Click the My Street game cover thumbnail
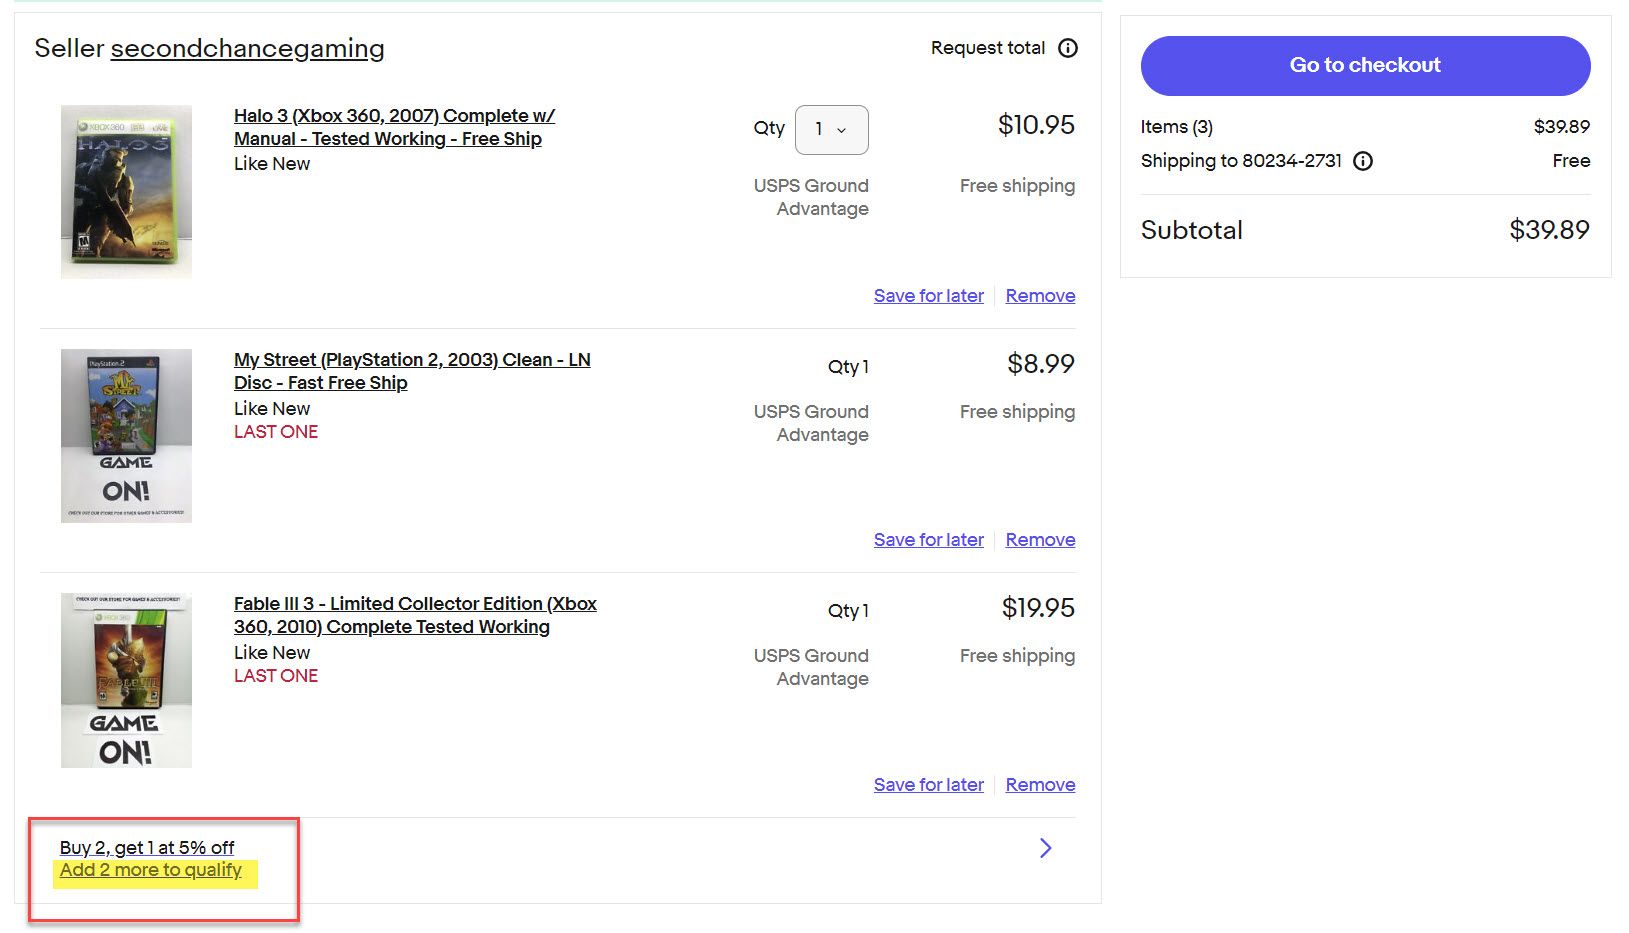Screen dimensions: 1629x933 (x=126, y=435)
